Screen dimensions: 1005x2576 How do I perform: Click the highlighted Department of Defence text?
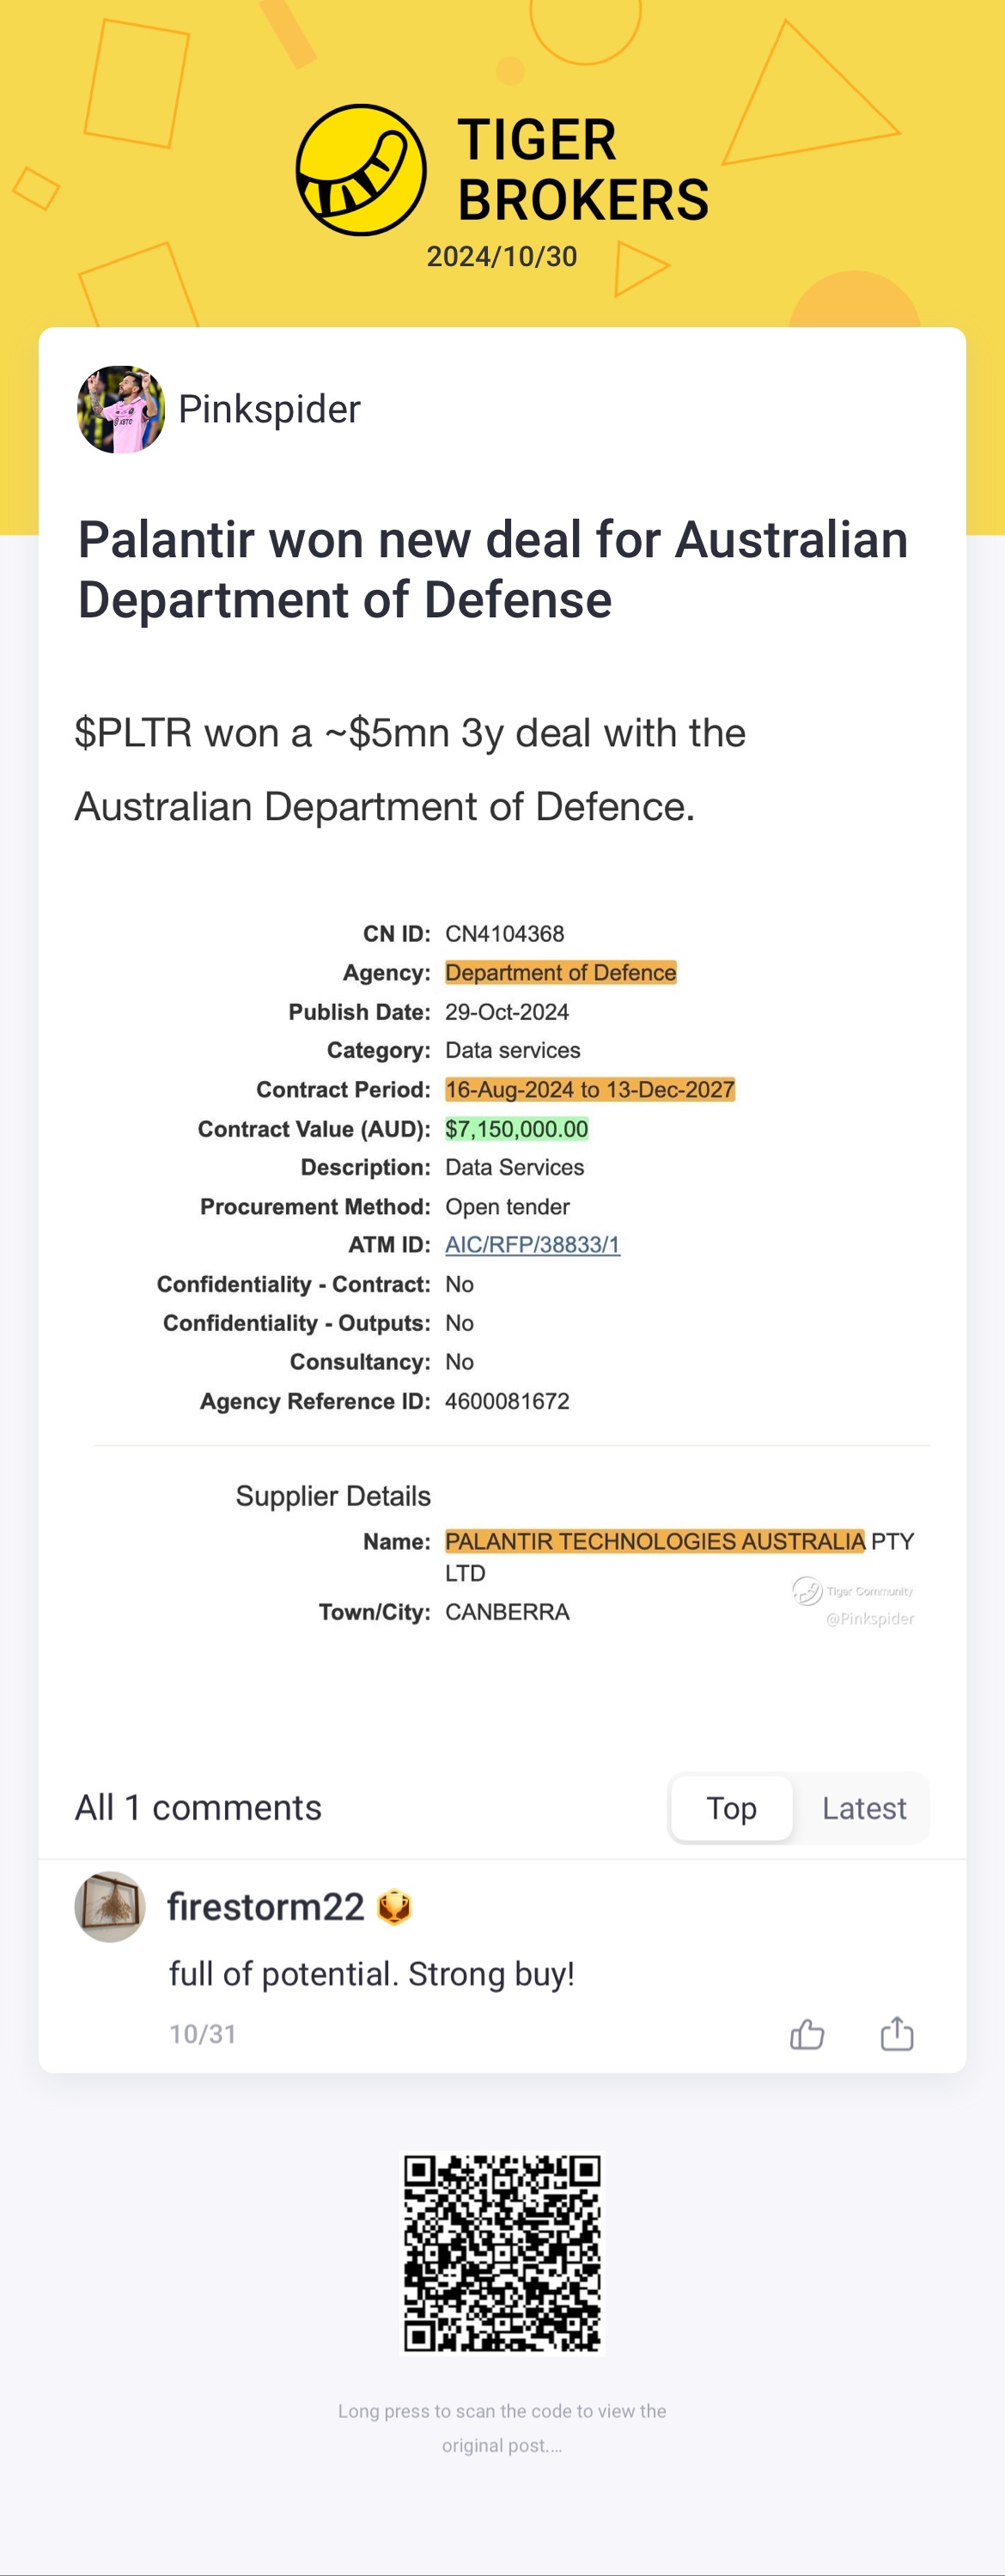560,973
